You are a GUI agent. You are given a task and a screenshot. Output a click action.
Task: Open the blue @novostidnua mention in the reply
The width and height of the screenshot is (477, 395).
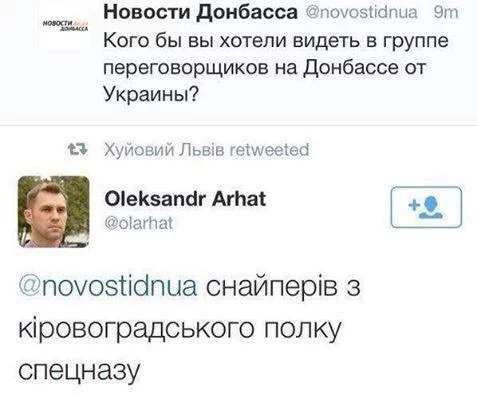coord(108,287)
